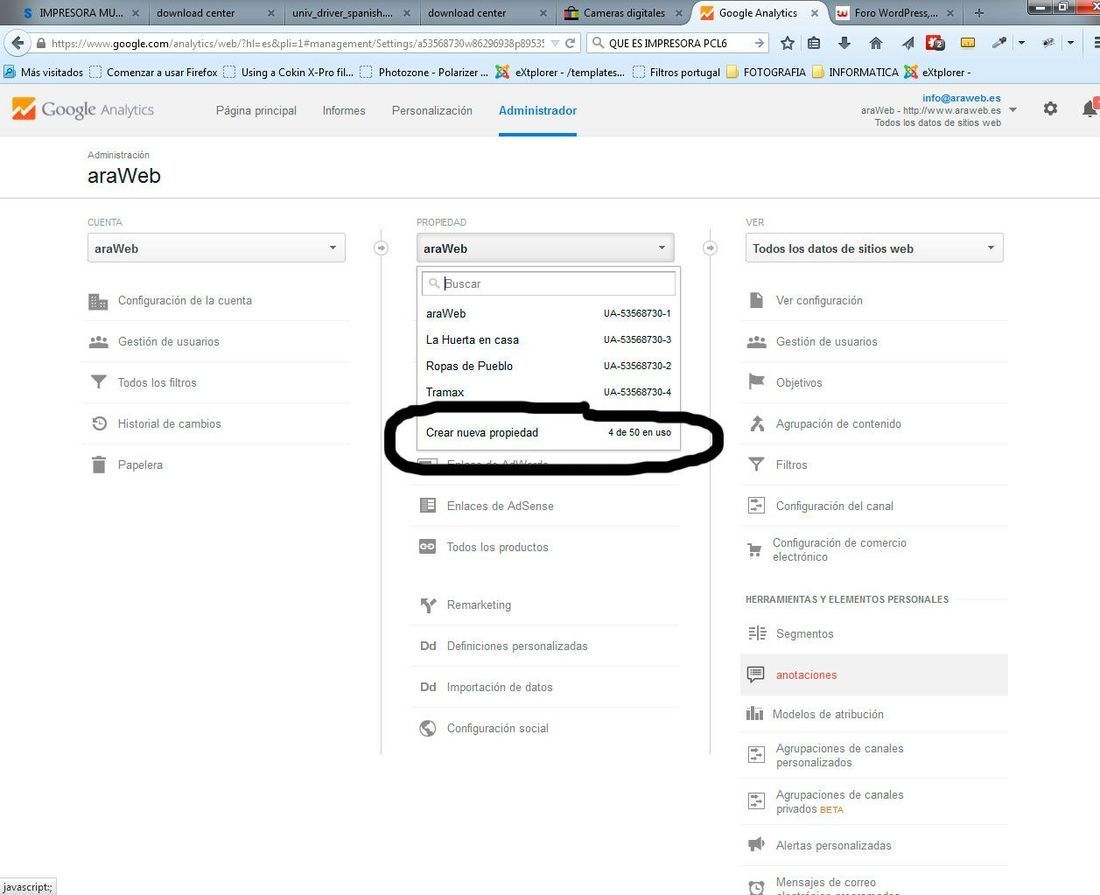Open the notifications bell icon
The height and width of the screenshot is (895, 1100).
tap(1089, 109)
